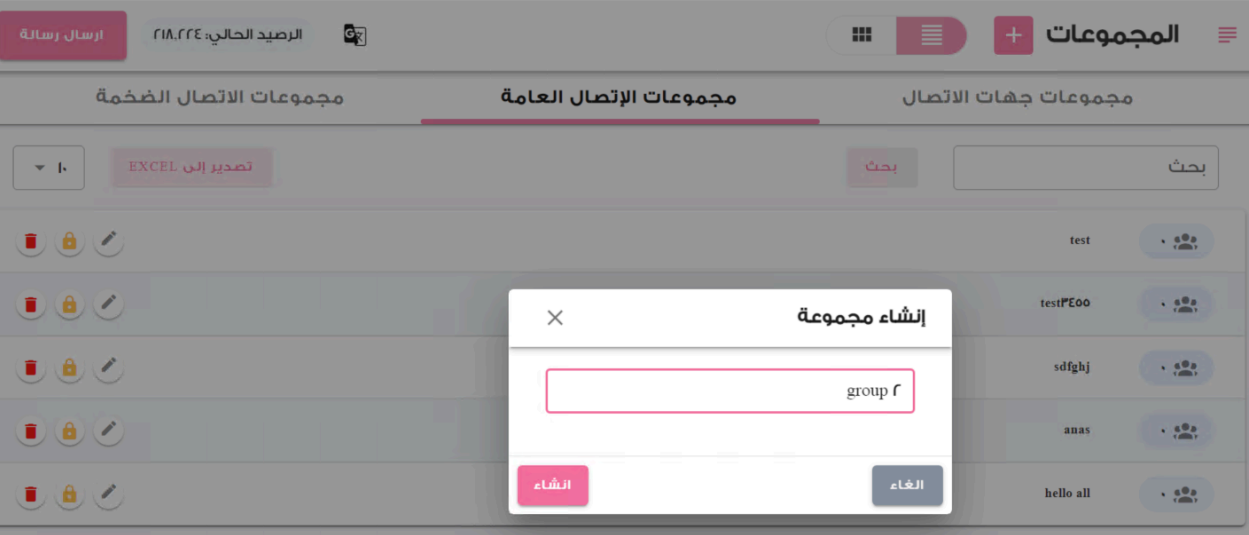Open the مجموعات جهات الاتصال tab
Viewport: 1249px width, 535px height.
click(1018, 98)
